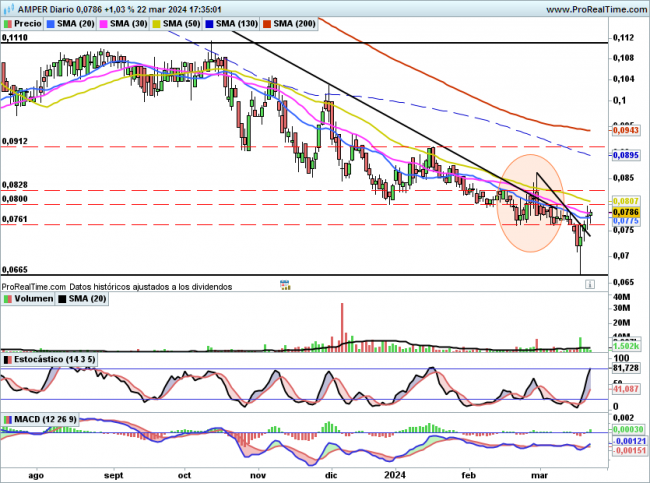
Task: Select the Precio tab label
Action: [28, 22]
